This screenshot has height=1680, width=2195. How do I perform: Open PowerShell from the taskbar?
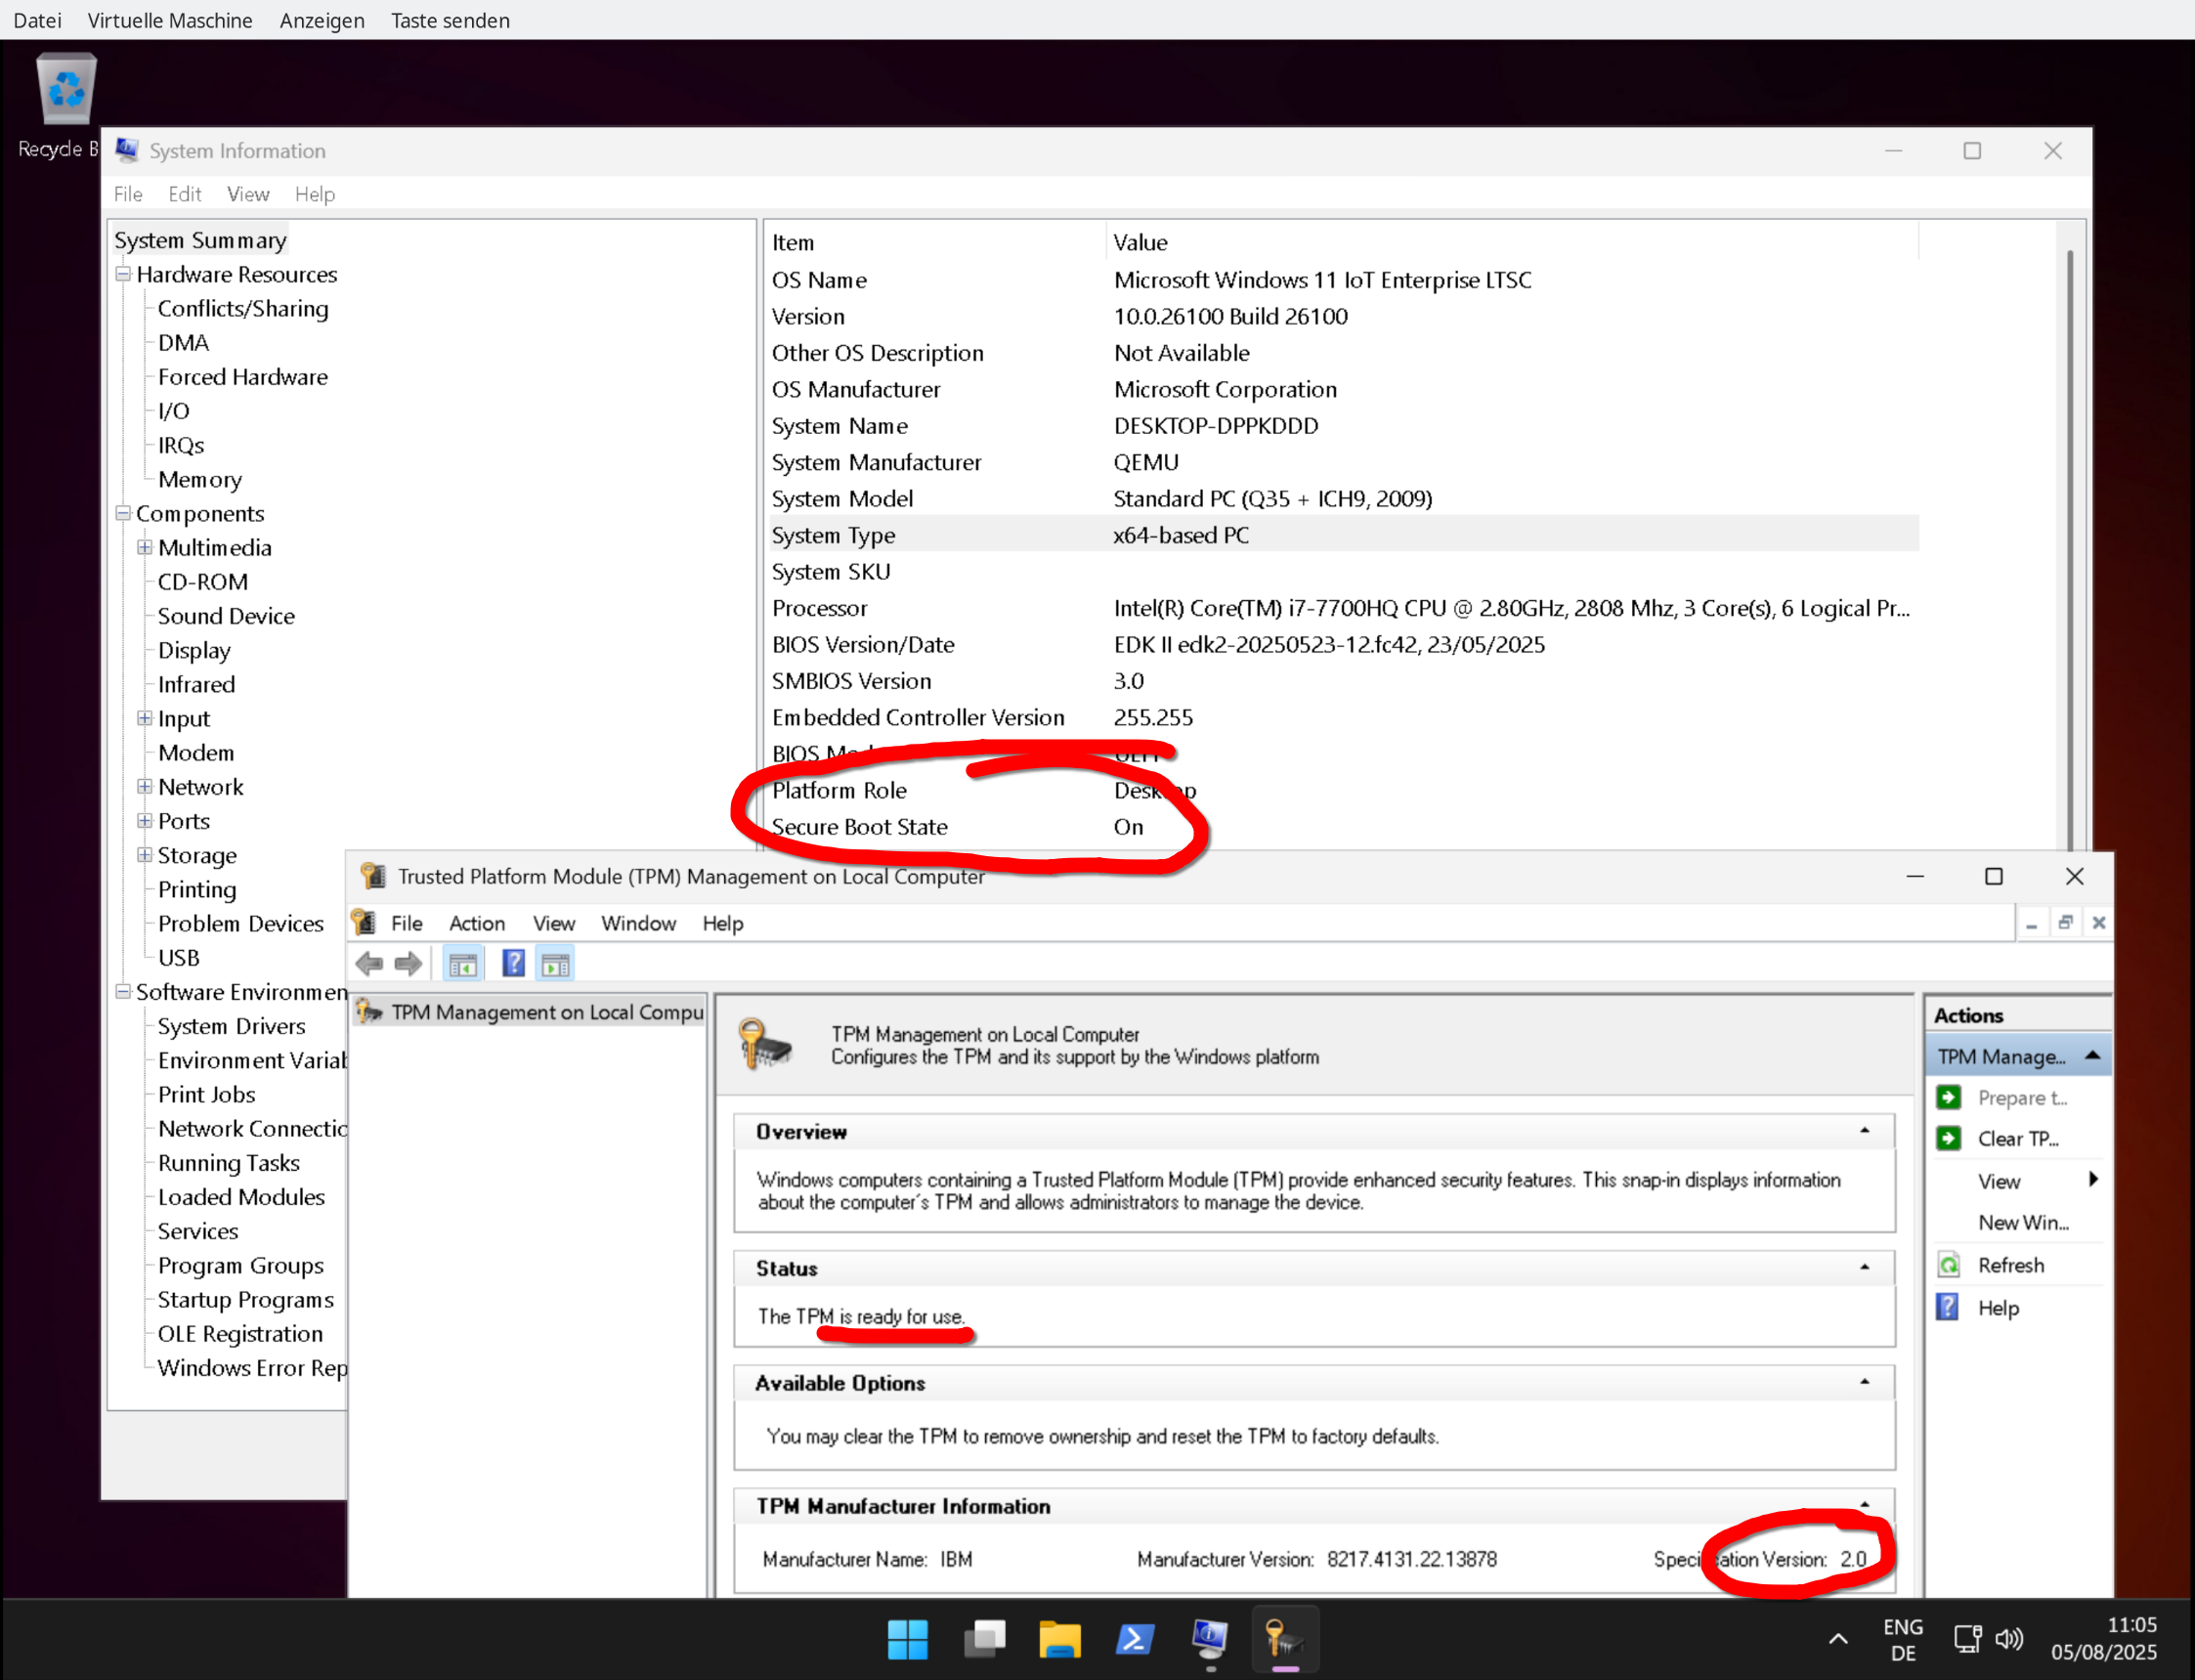tap(1135, 1639)
